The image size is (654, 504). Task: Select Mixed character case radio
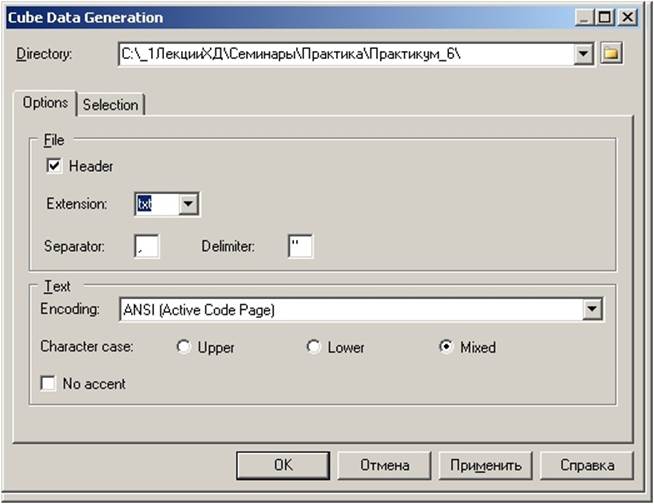(446, 347)
